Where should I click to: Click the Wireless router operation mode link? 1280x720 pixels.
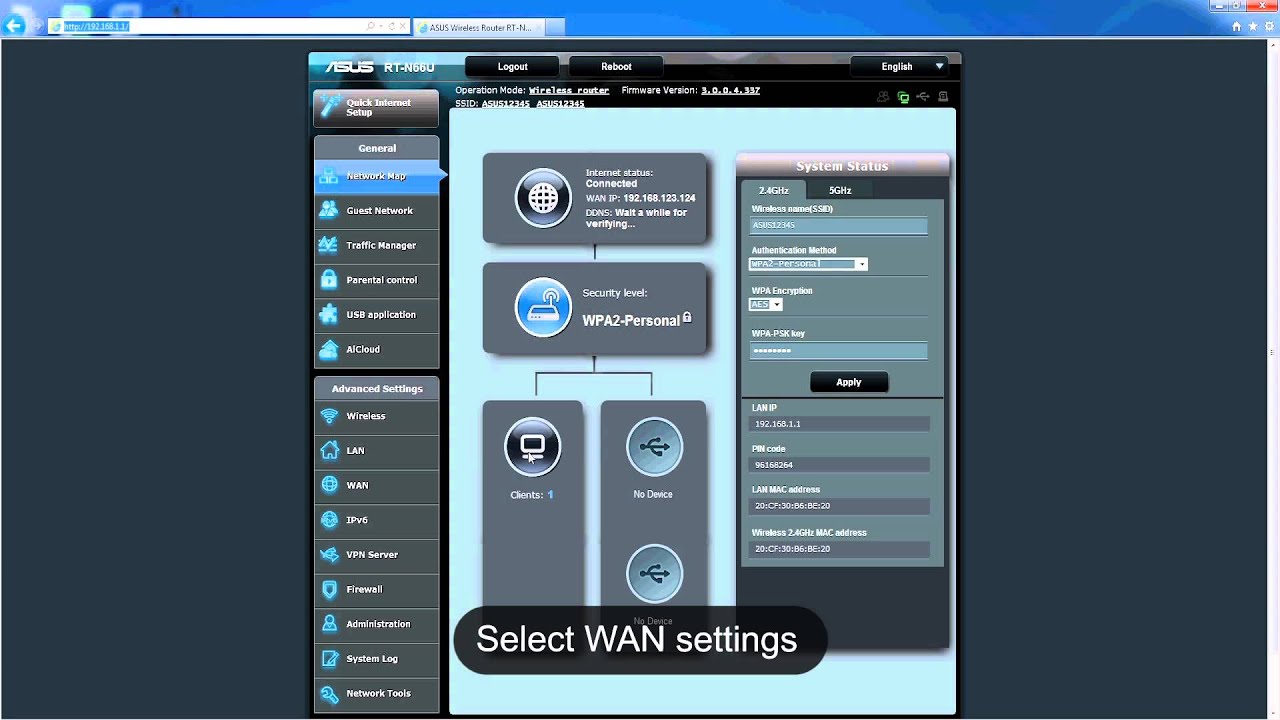point(569,90)
